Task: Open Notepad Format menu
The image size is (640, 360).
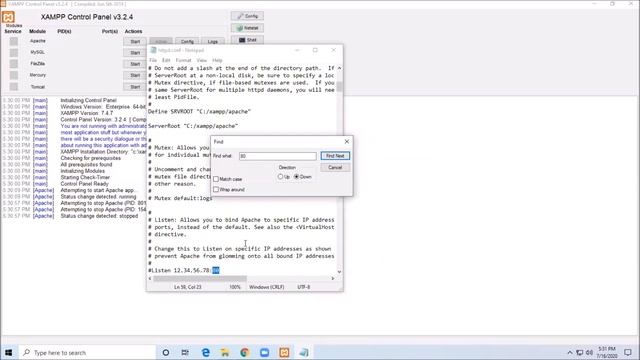Action: pos(183,60)
